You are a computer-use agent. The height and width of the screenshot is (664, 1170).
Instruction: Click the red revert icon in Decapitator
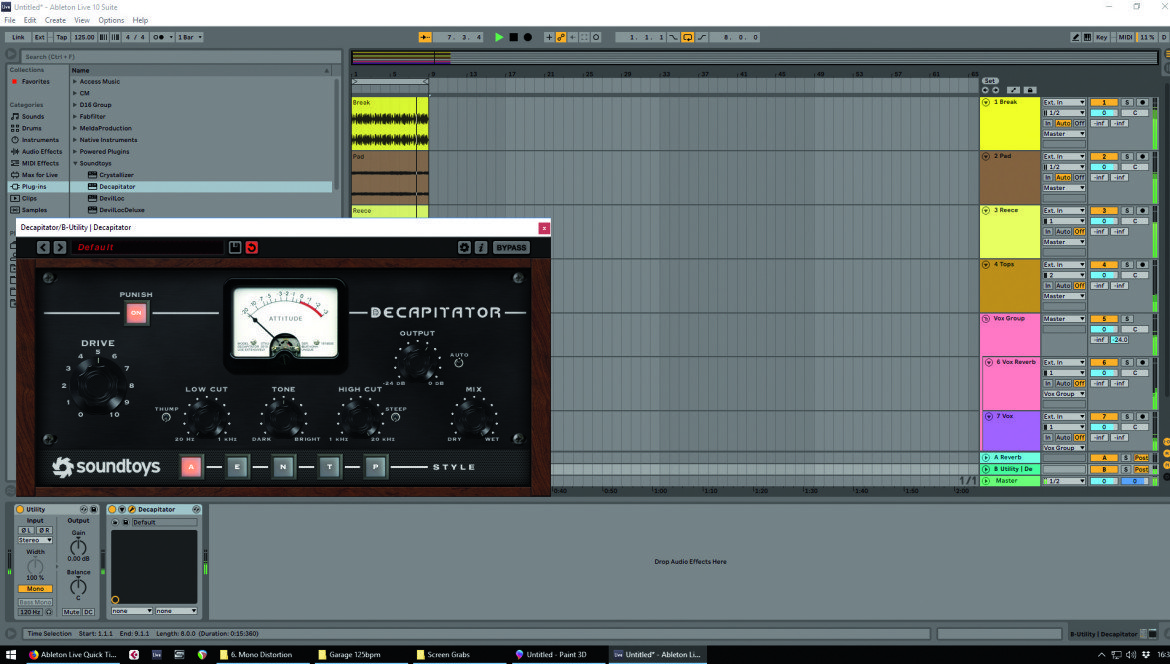[251, 247]
